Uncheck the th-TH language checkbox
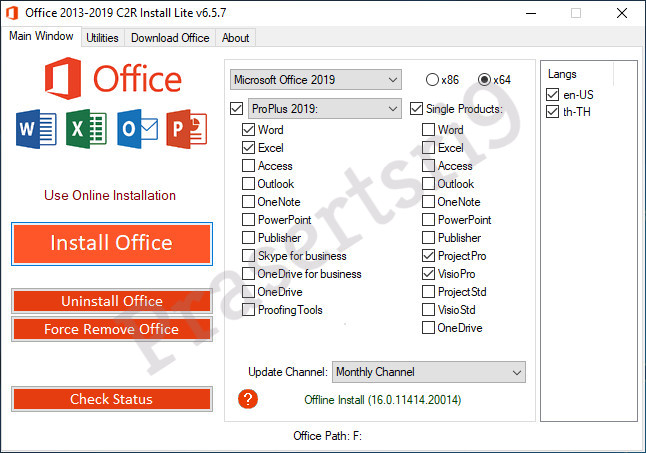 tap(552, 112)
